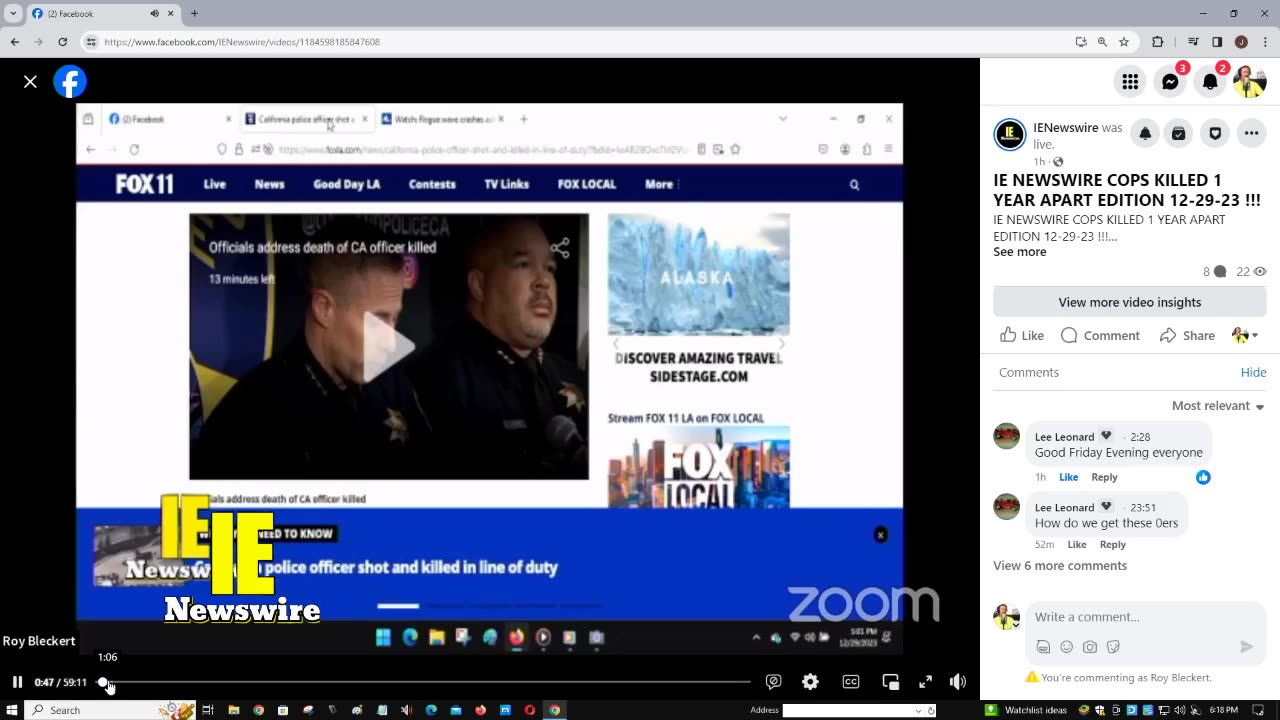1280x720 pixels.
Task: Open Facebook notifications bell
Action: [1210, 82]
